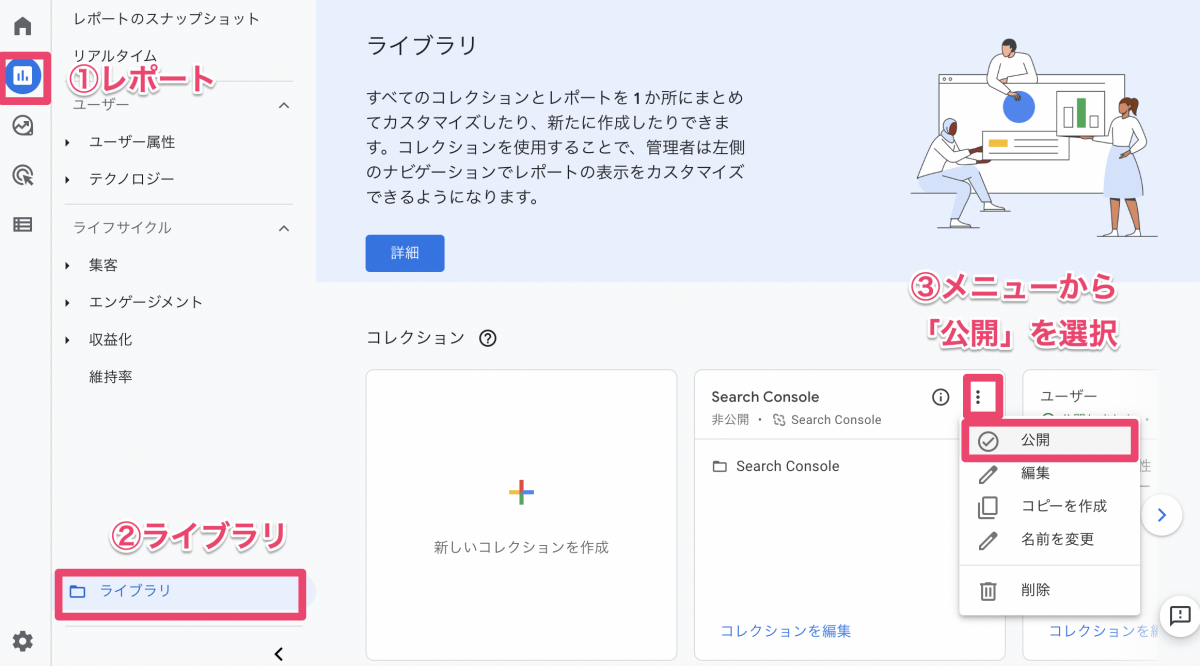Open the Reports icon in left rail
The width and height of the screenshot is (1200, 666).
(23, 75)
